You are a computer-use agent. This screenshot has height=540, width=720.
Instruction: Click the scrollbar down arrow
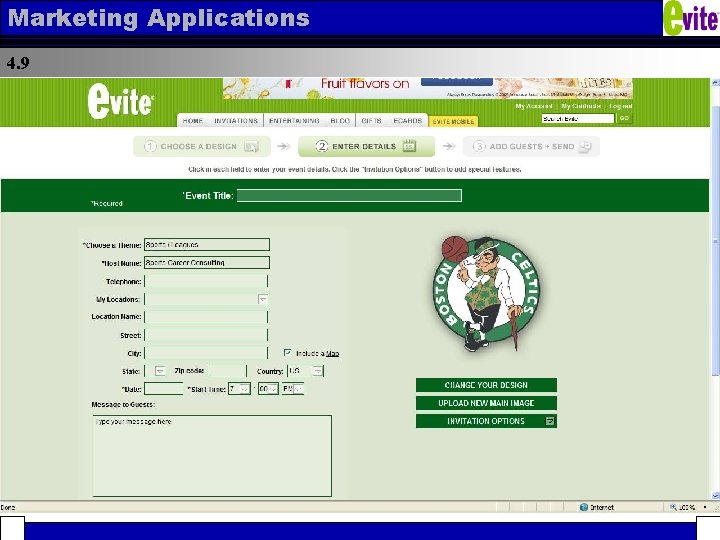715,495
